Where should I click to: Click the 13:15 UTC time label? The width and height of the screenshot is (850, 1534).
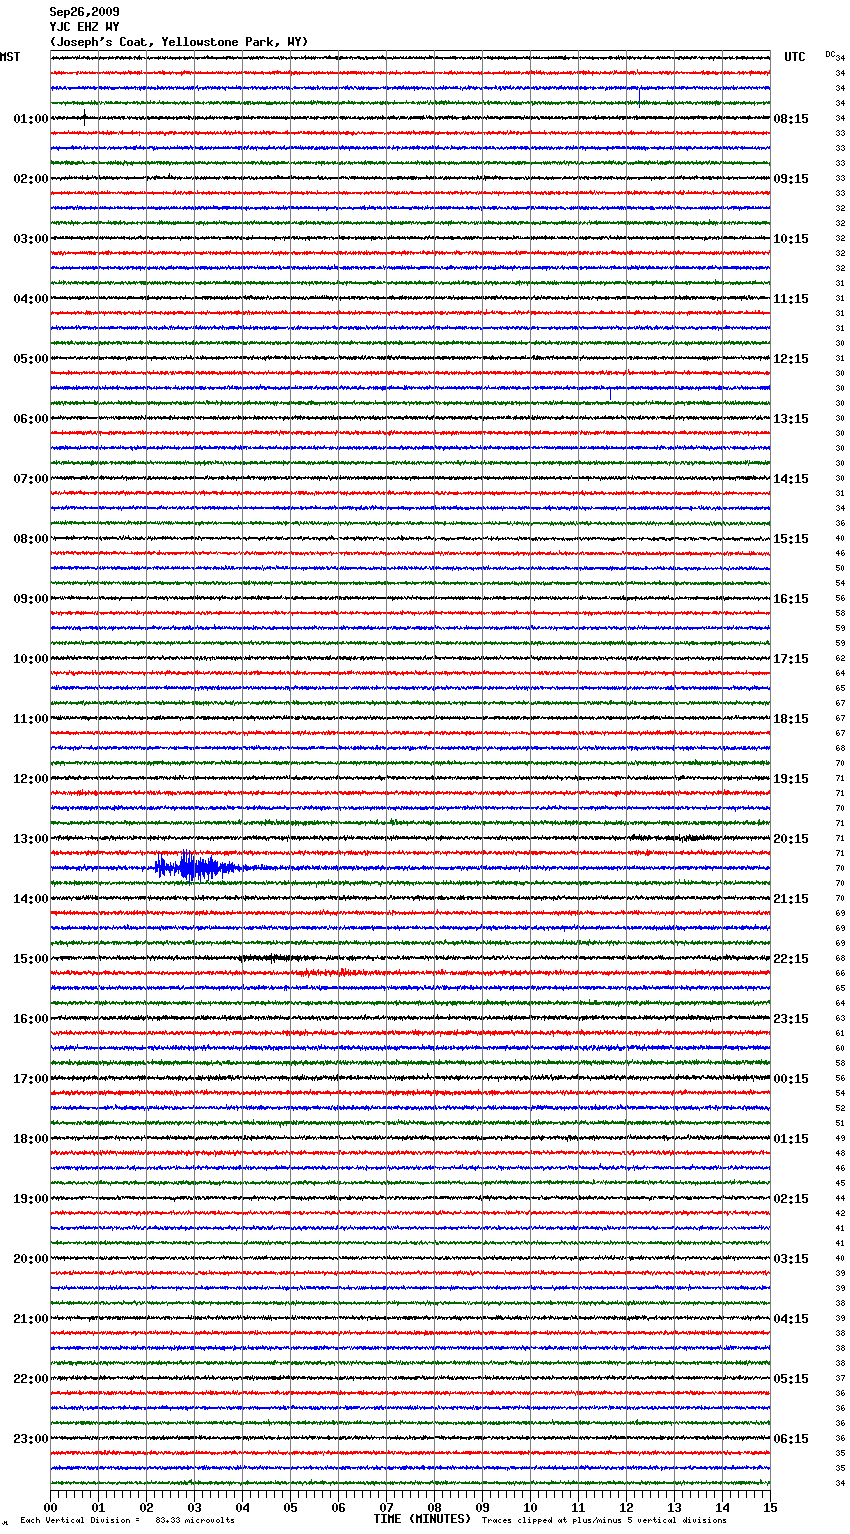click(x=791, y=419)
